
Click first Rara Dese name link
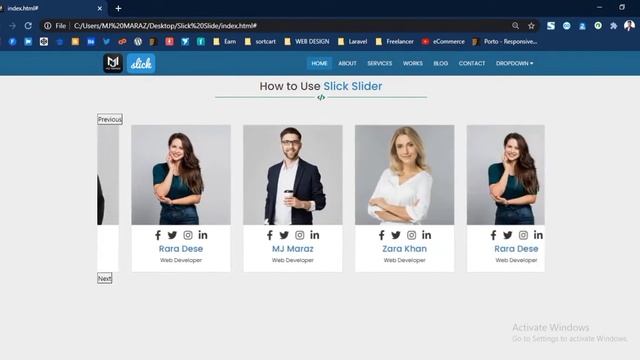[181, 249]
